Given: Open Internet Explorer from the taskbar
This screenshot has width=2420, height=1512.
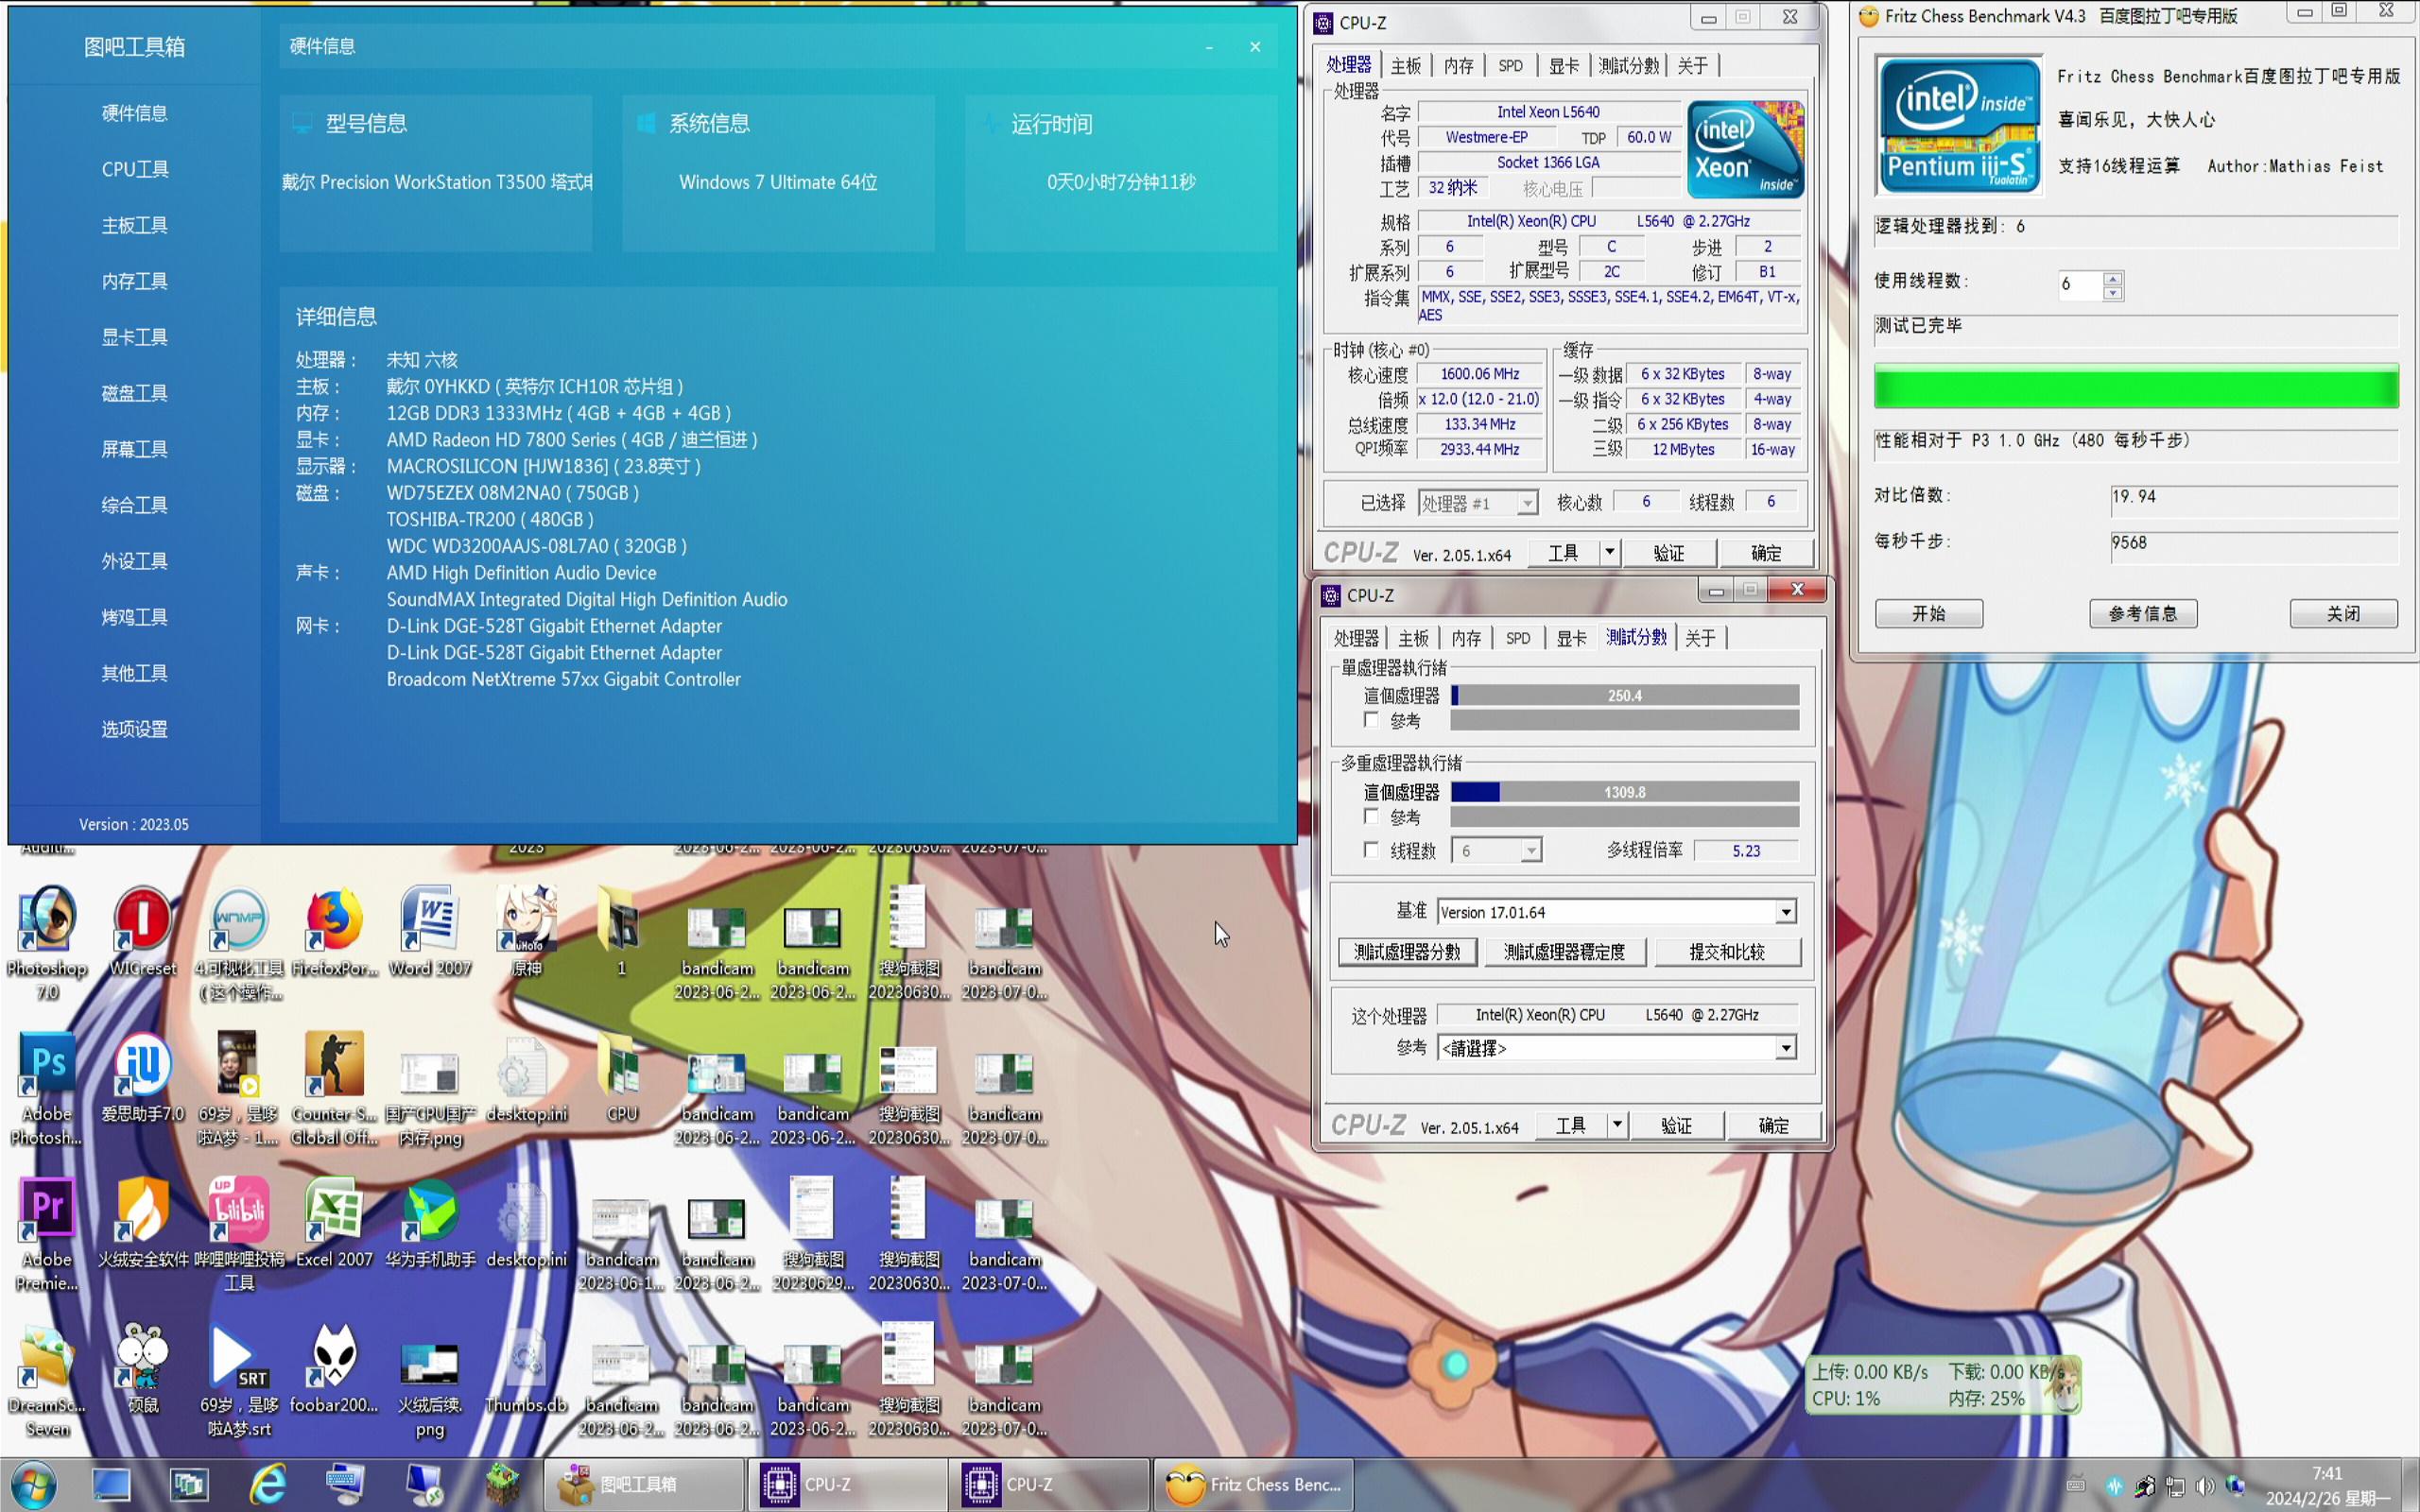Looking at the screenshot, I should pos(267,1485).
